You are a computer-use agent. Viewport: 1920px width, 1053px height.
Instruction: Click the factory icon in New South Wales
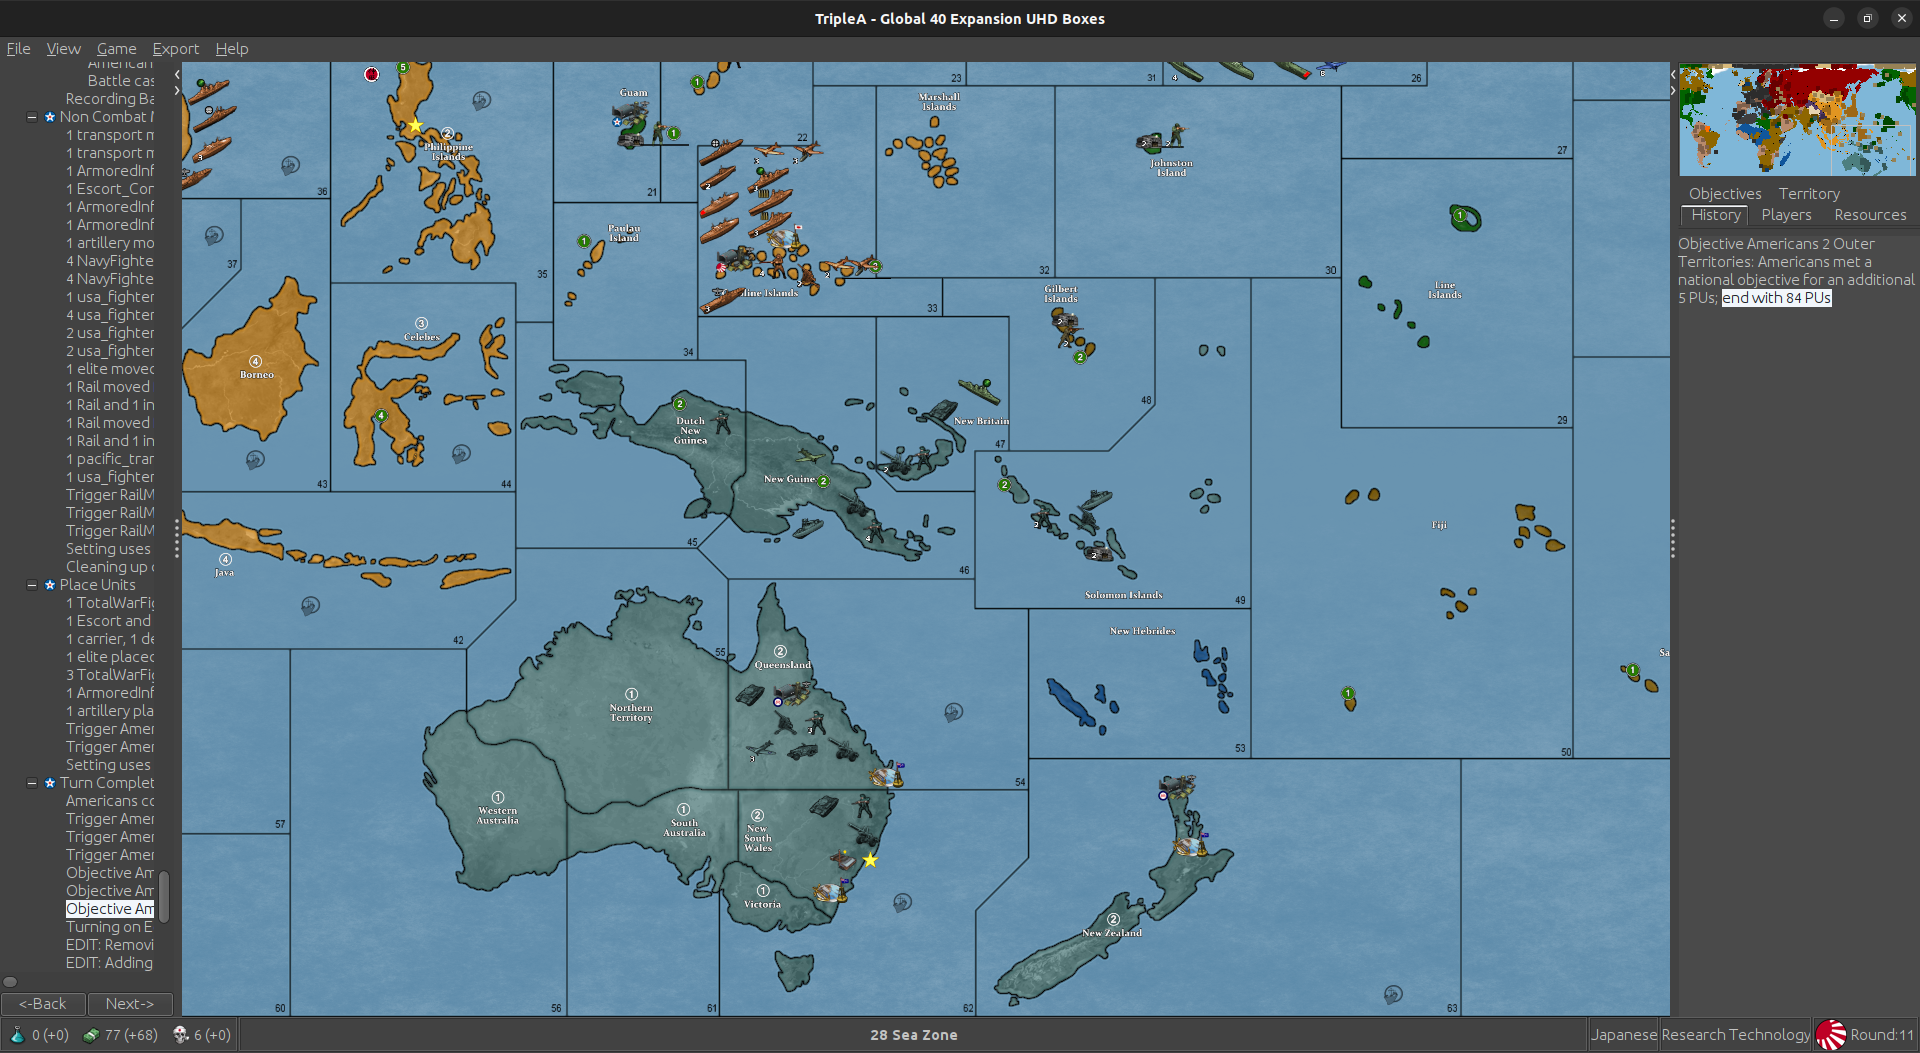point(843,860)
